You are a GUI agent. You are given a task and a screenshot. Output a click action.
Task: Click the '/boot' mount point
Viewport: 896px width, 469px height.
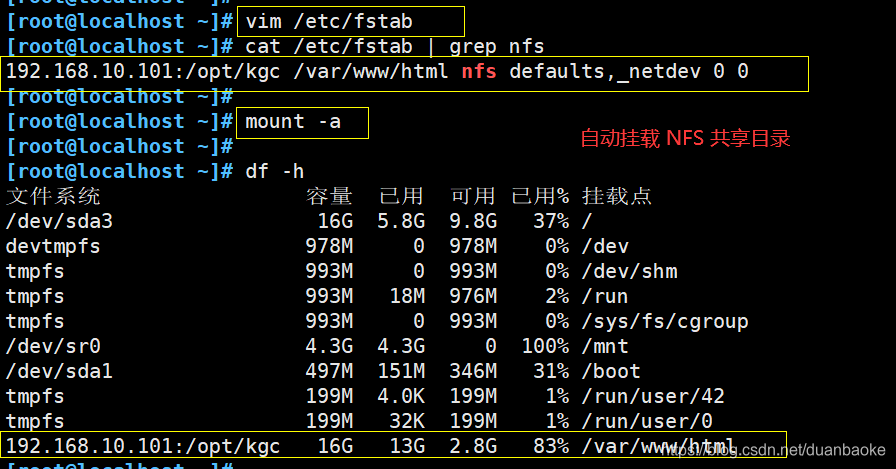click(x=611, y=372)
